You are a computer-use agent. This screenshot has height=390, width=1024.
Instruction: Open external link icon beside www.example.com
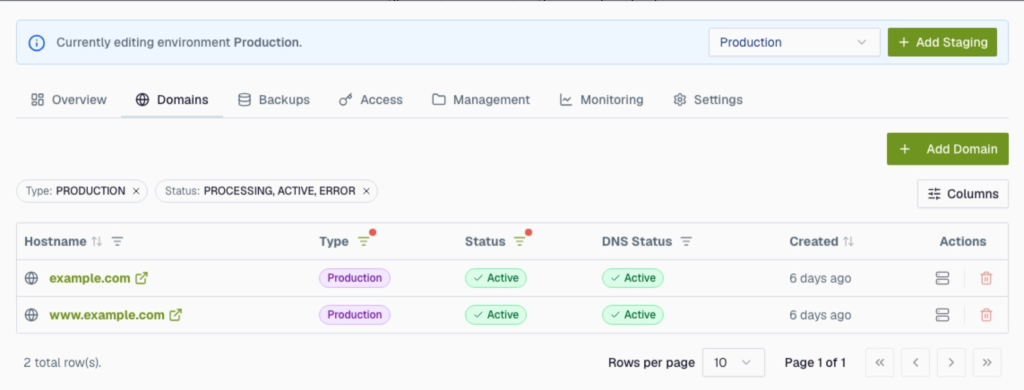175,315
